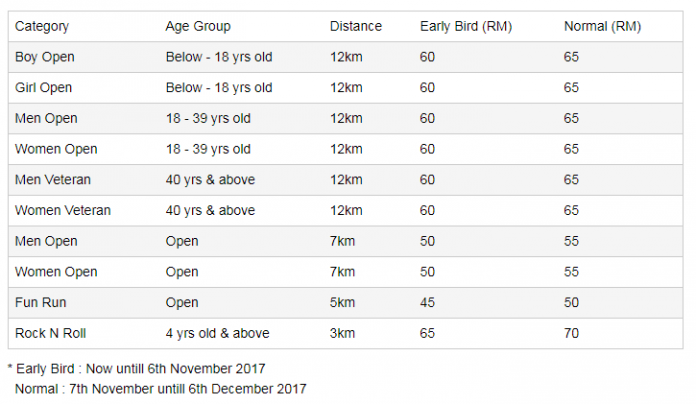Click Women Veteran 40 yrs & above cell
Viewport: 696px width, 404px height.
(x=210, y=210)
